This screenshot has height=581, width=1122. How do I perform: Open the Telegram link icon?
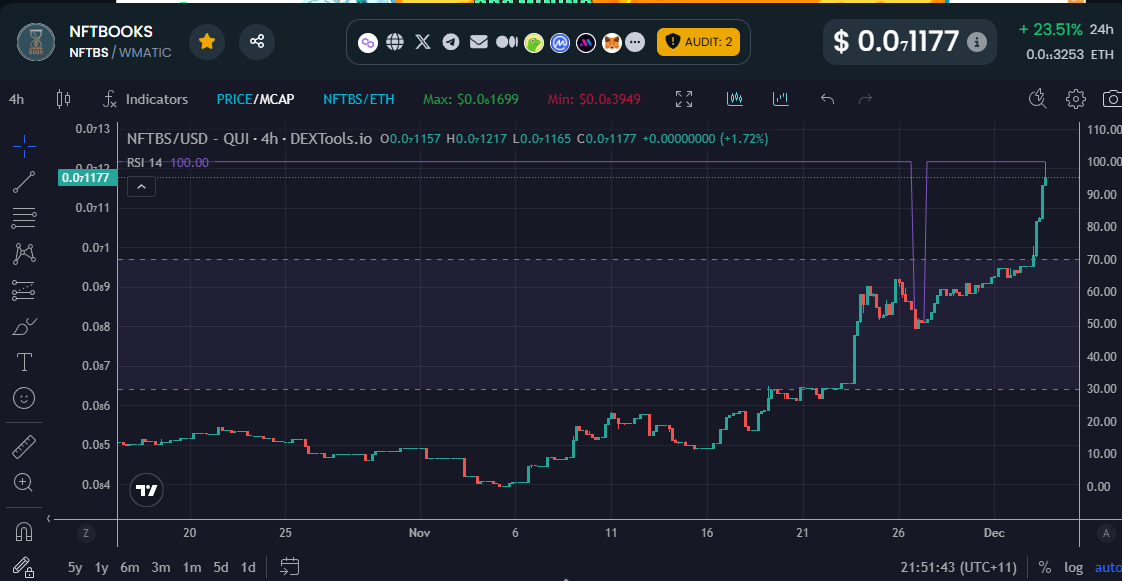[451, 42]
